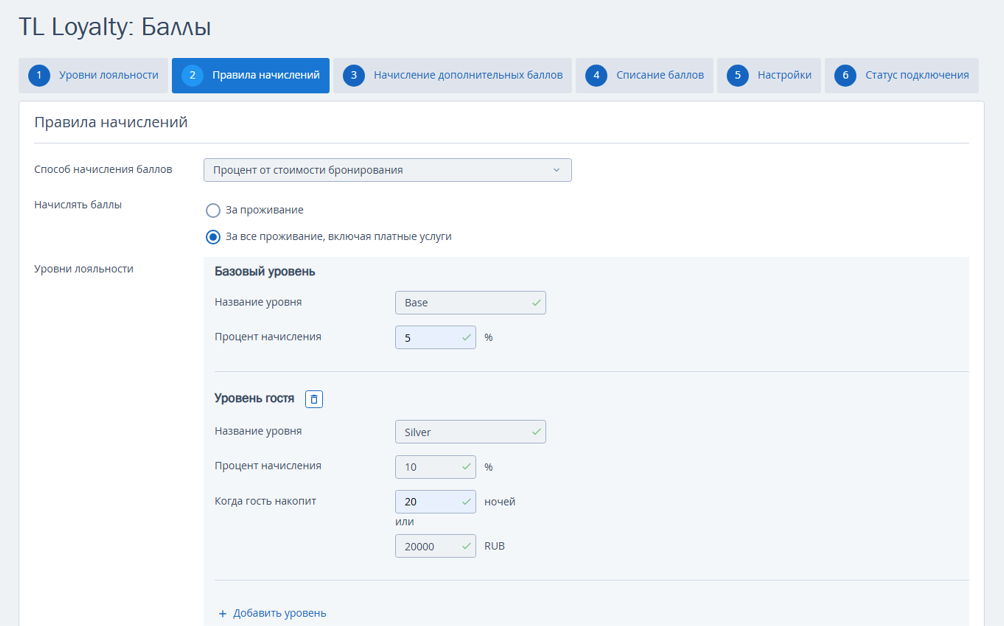Image resolution: width=1004 pixels, height=626 pixels.
Task: Switch to 'Правила начислений' tab
Action: (x=250, y=76)
